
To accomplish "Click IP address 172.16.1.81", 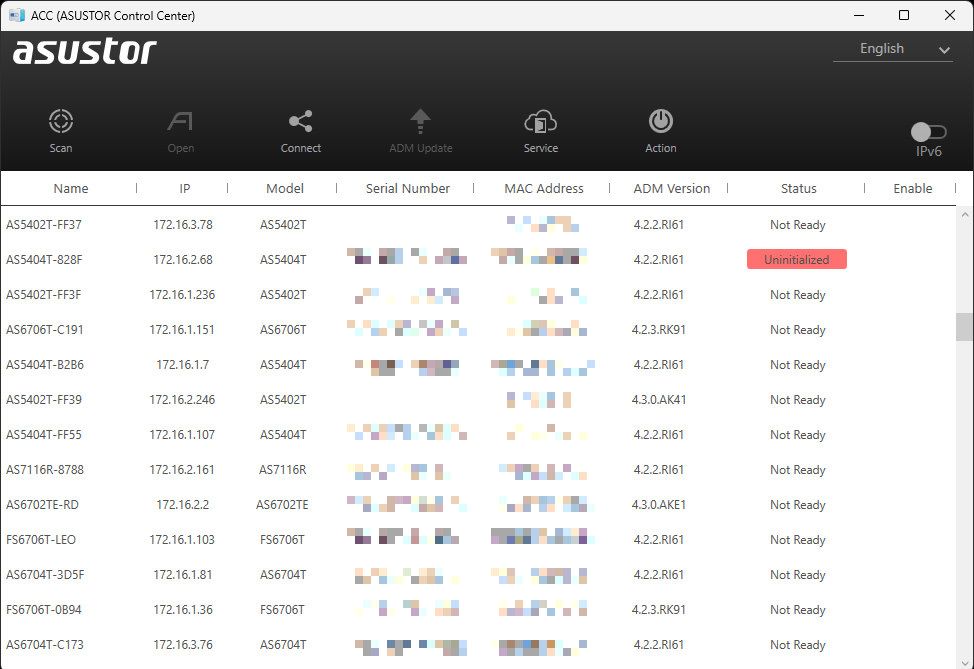I will [183, 575].
